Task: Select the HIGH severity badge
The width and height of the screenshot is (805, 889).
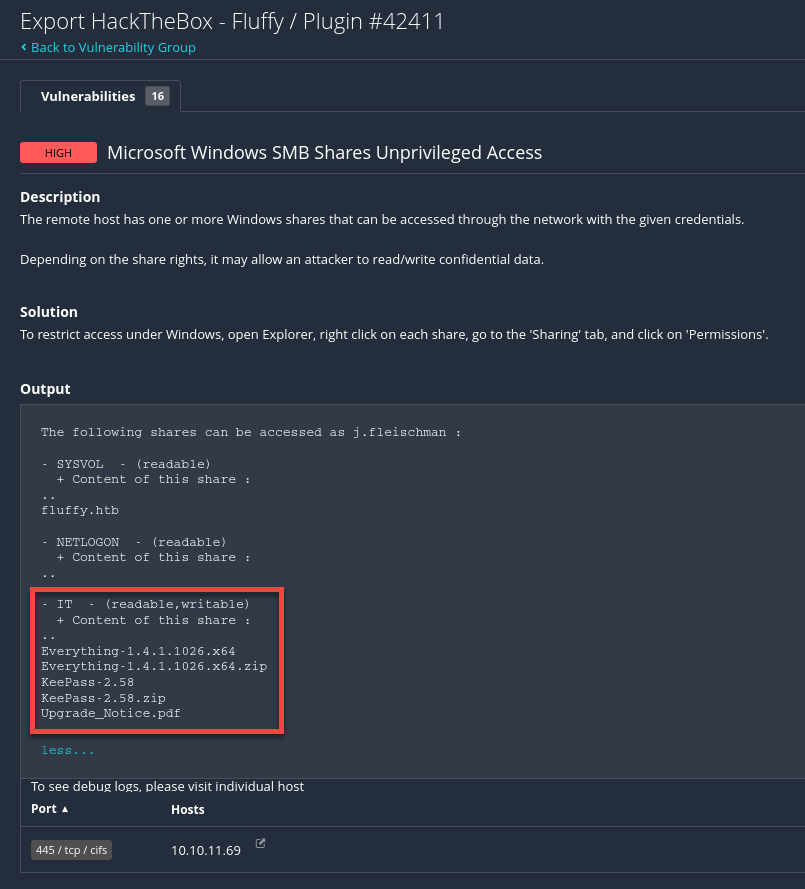Action: pos(57,152)
